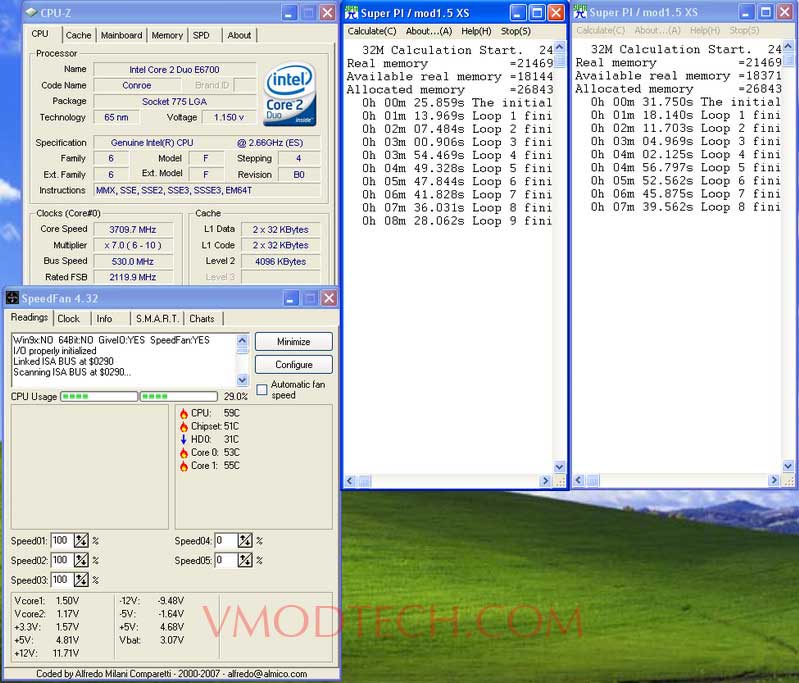
Task: Switch to the Memory tab in CPU-Z
Action: click(167, 35)
